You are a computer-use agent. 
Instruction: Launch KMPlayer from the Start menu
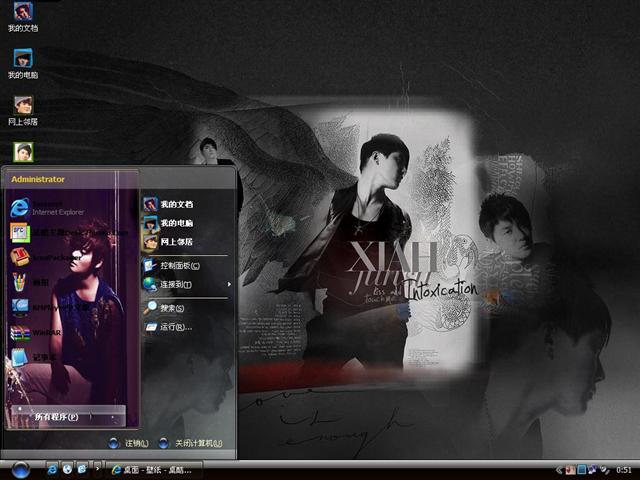[49, 307]
